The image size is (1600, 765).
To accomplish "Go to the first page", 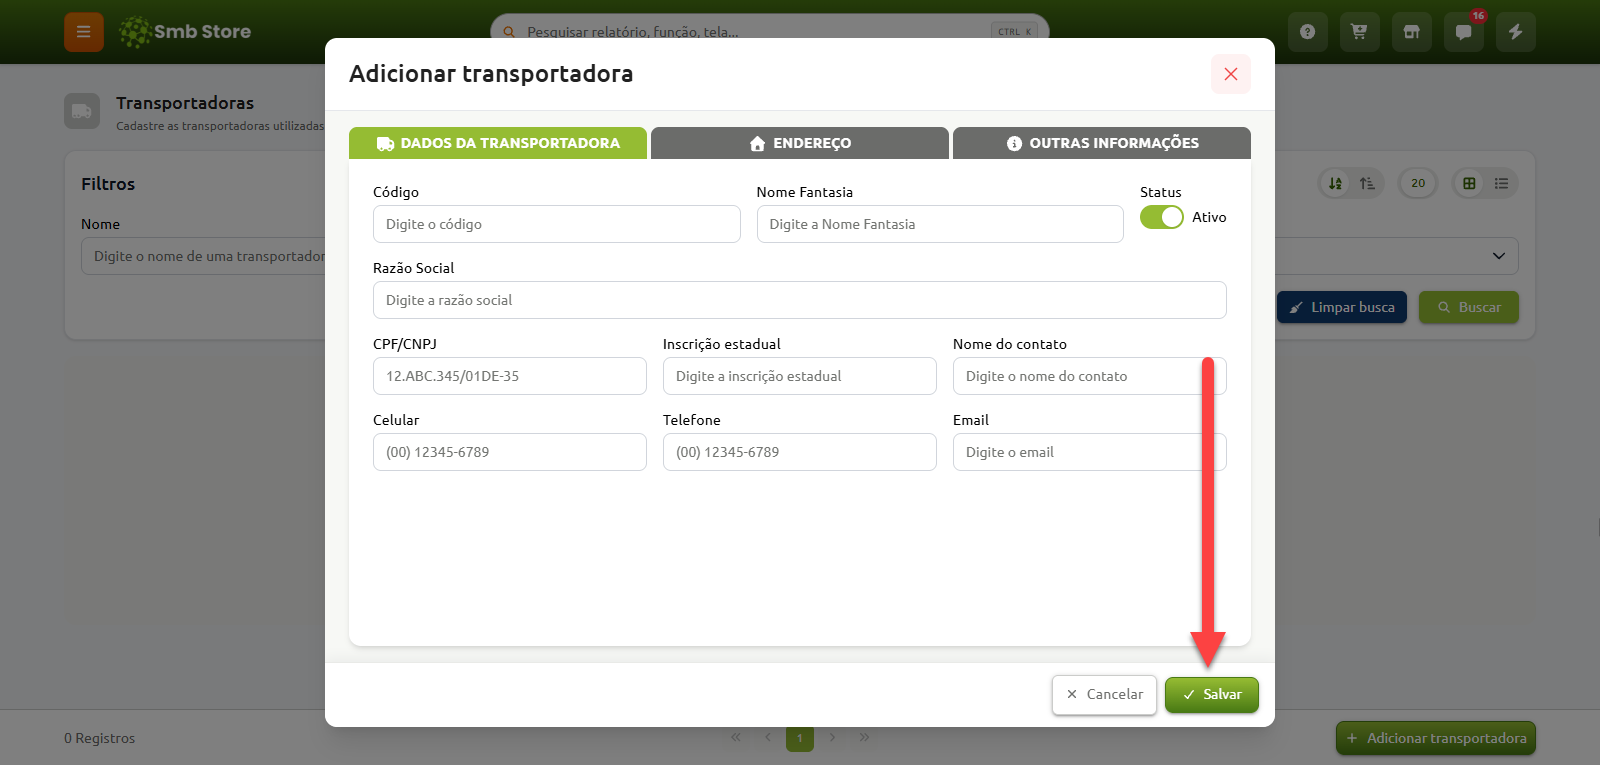I will (x=736, y=738).
